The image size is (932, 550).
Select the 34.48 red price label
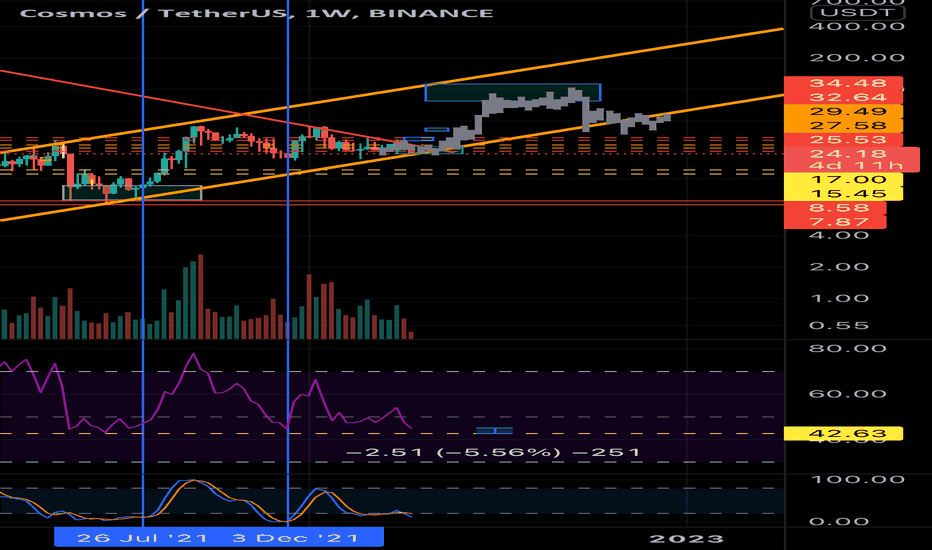point(843,83)
